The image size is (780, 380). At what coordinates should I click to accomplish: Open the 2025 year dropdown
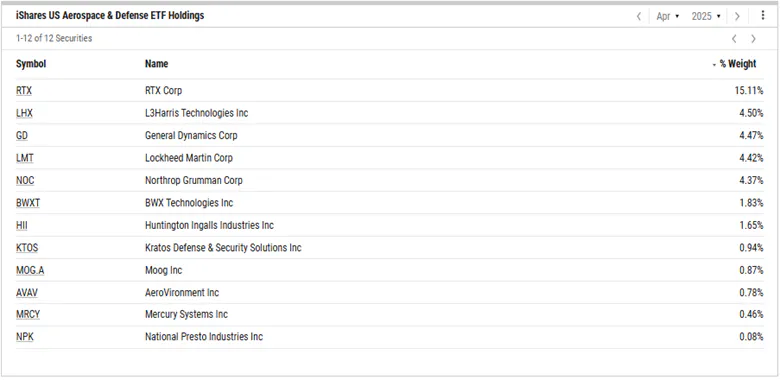tap(706, 16)
